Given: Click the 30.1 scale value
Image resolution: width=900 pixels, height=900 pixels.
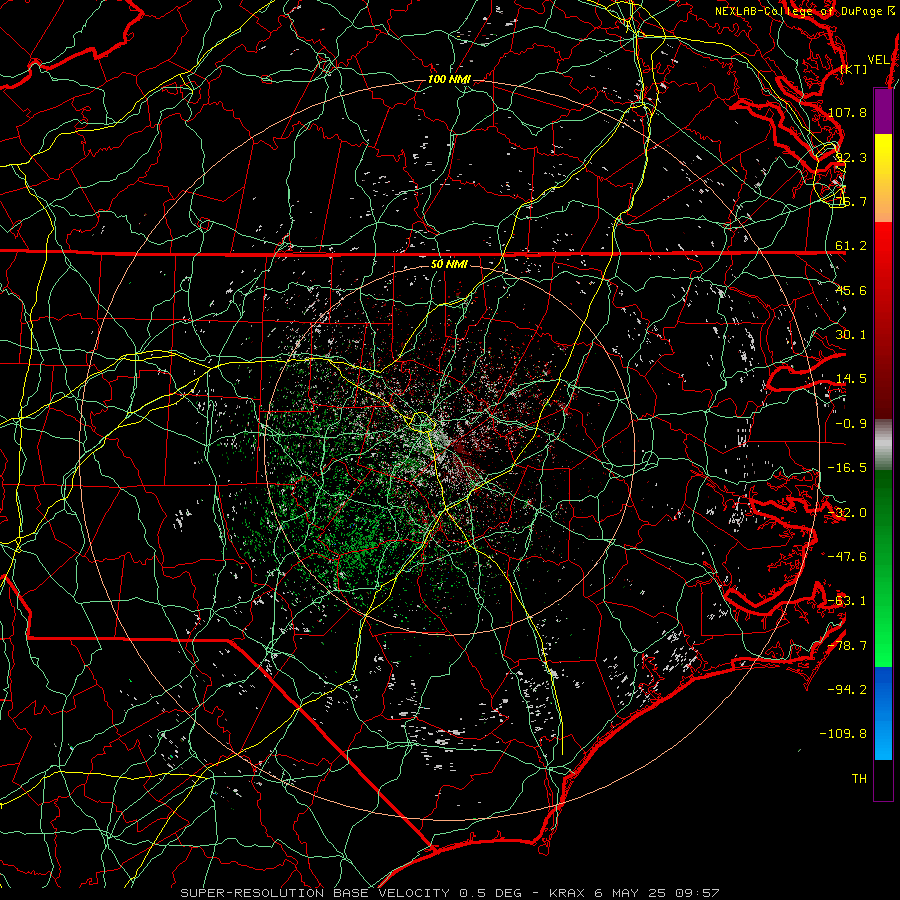Looking at the screenshot, I should click(851, 335).
